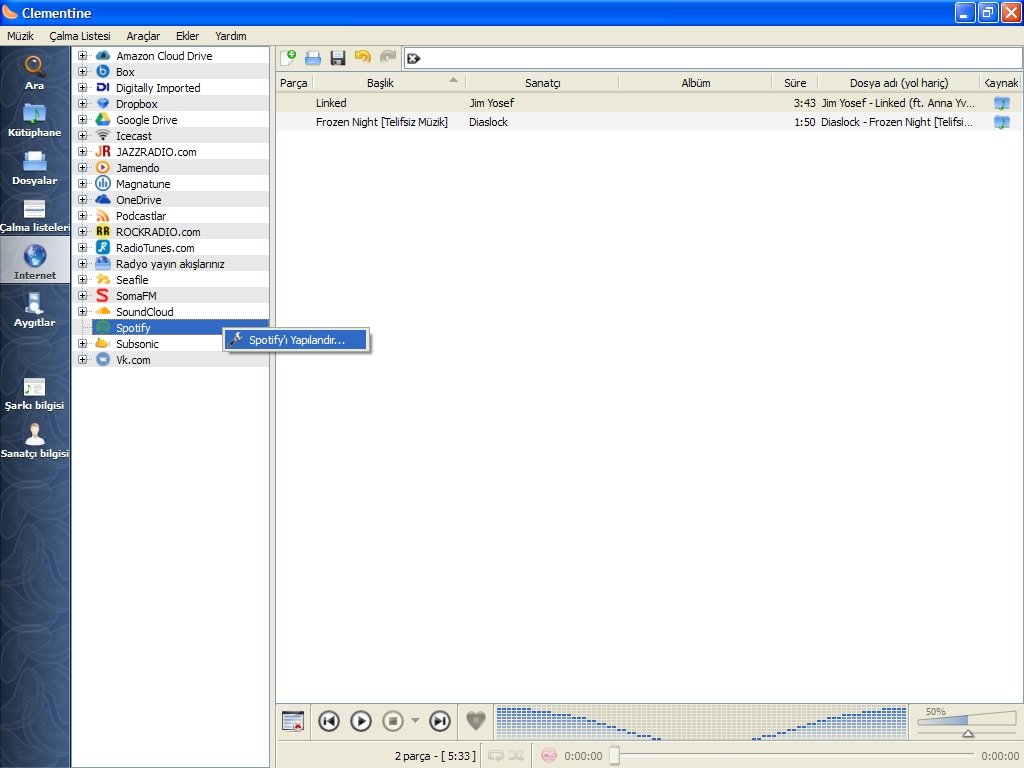Sort by the Süre column header

coord(795,83)
